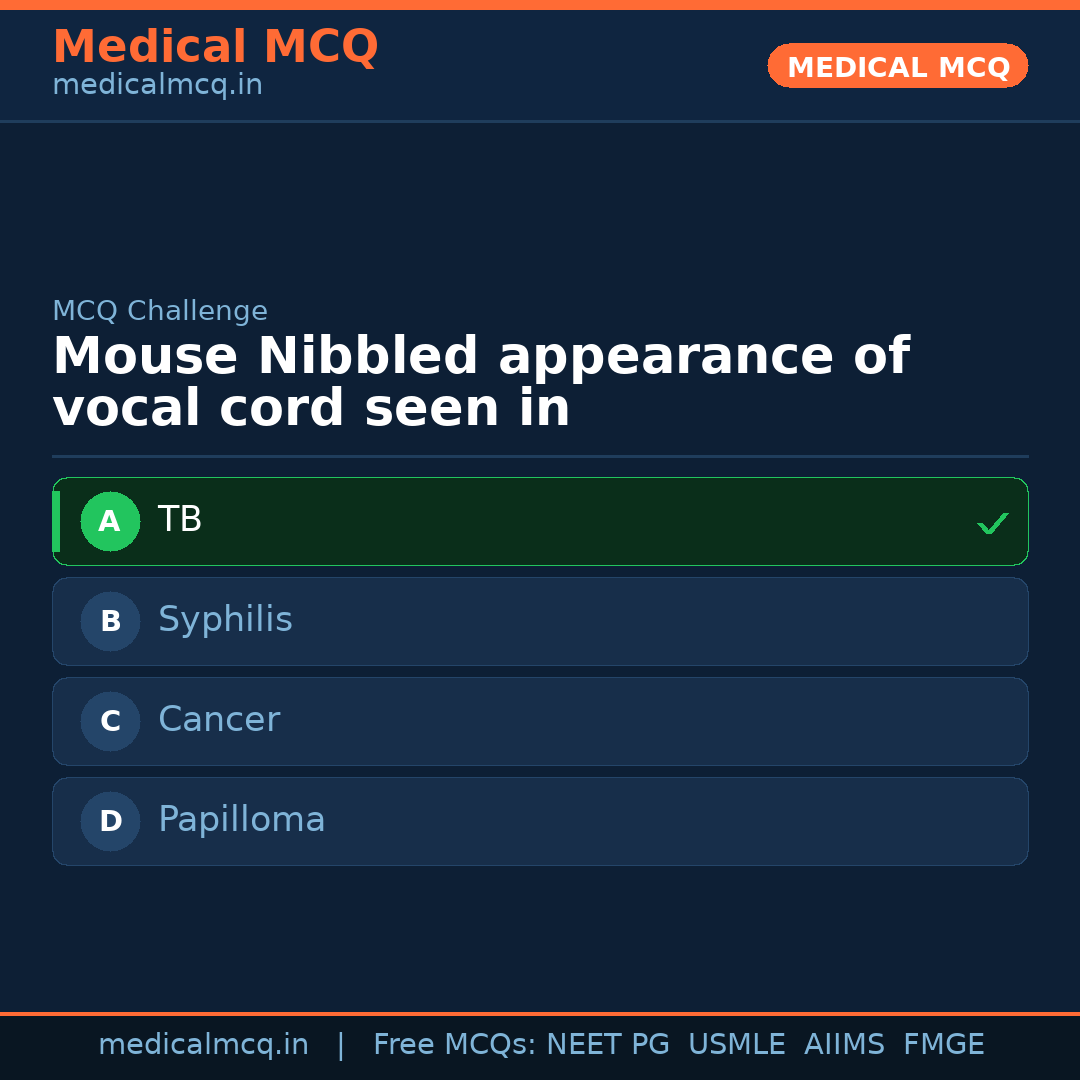Expand the correct answer A explanation
Image resolution: width=1080 pixels, height=1080 pixels.
pos(540,521)
